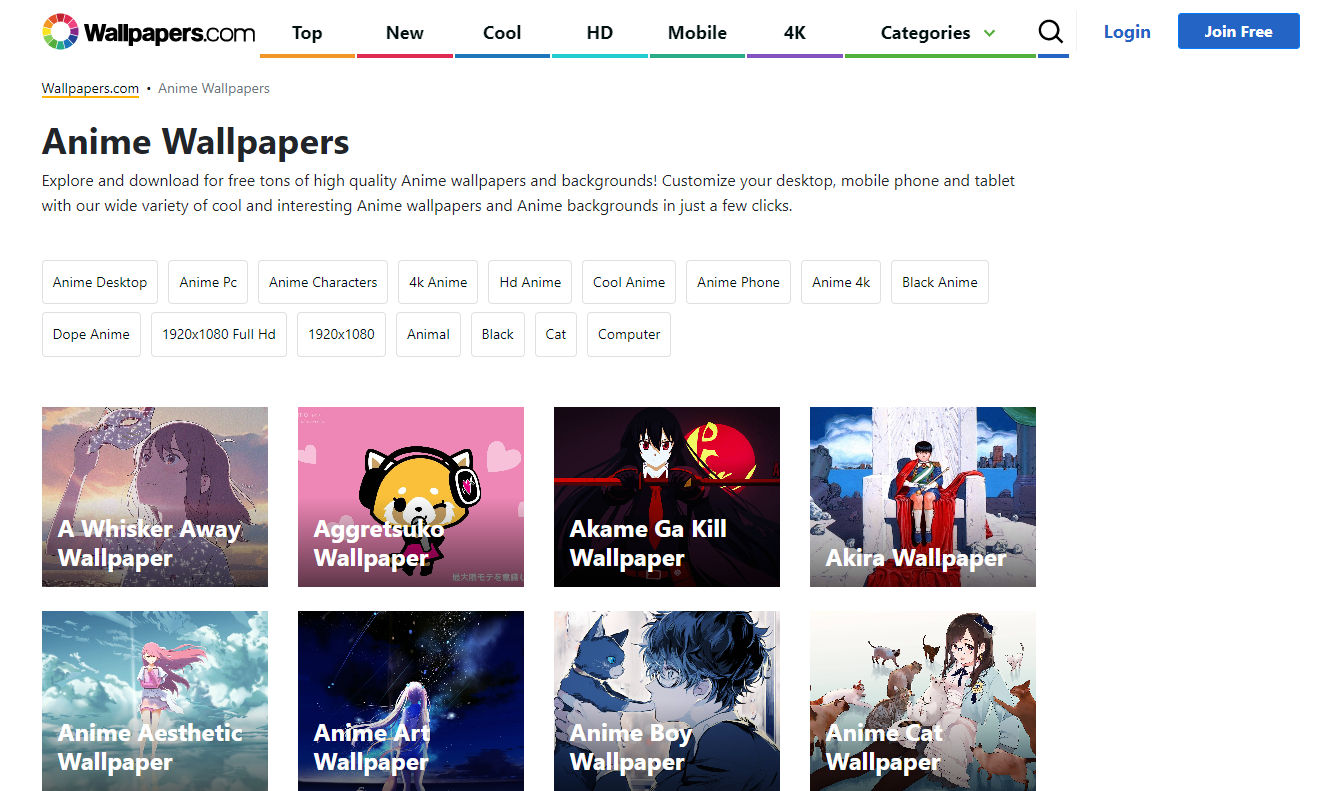Pick the 1920x1080 Full Hd tag
Image resolution: width=1323 pixels, height=791 pixels.
219,334
